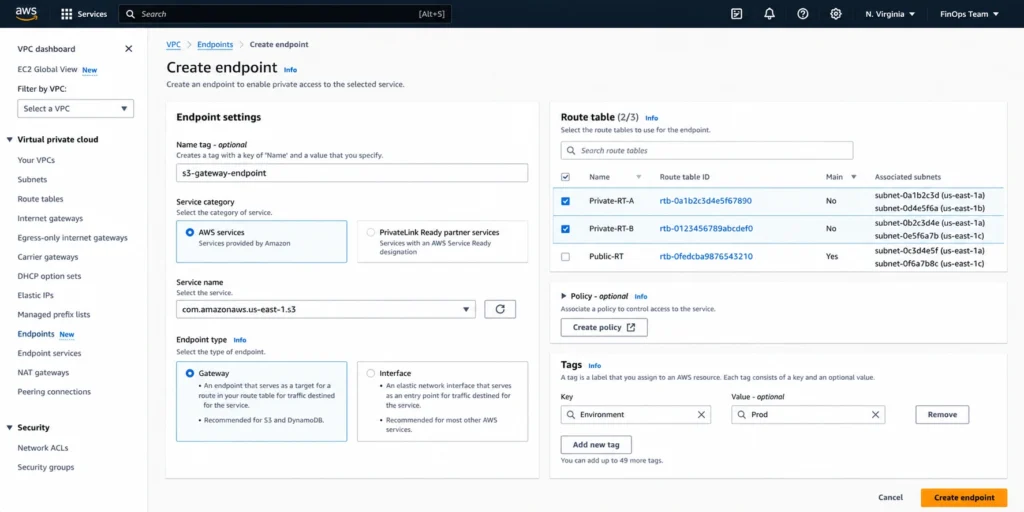1024x512 pixels.
Task: Click the search icon in top search bar
Action: (x=131, y=14)
